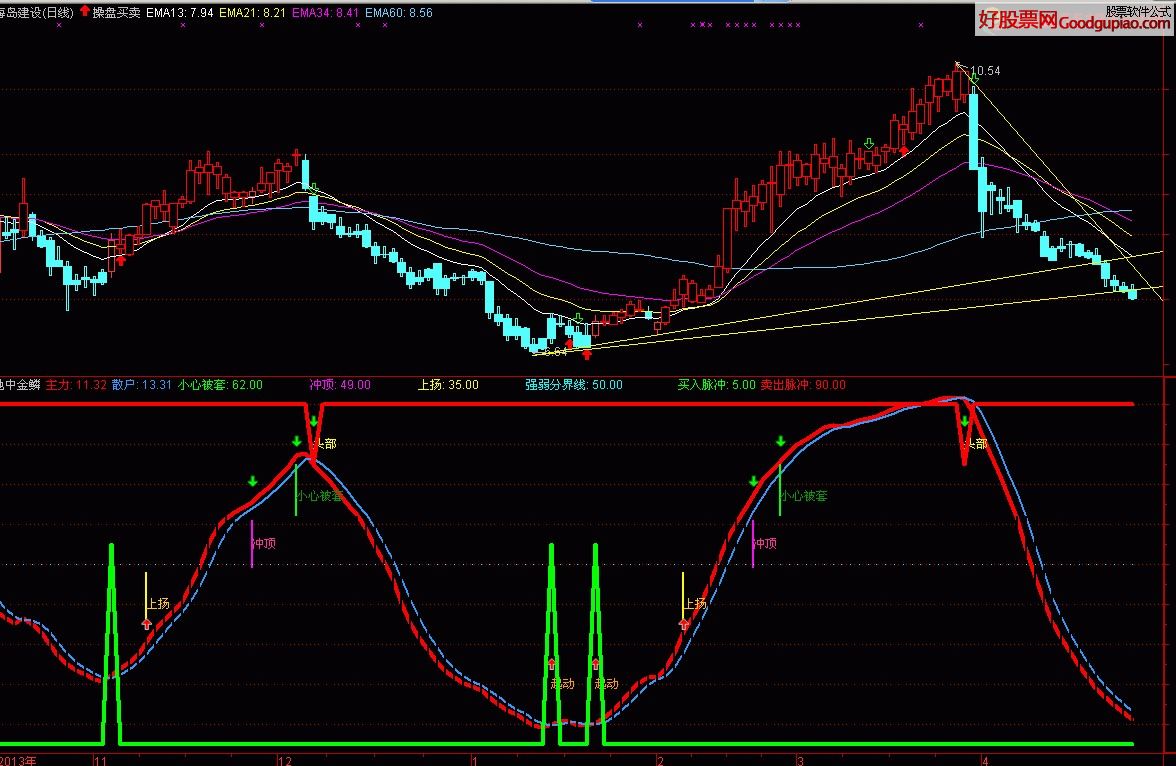Click the 小心被套: 62.00 label

[220, 384]
